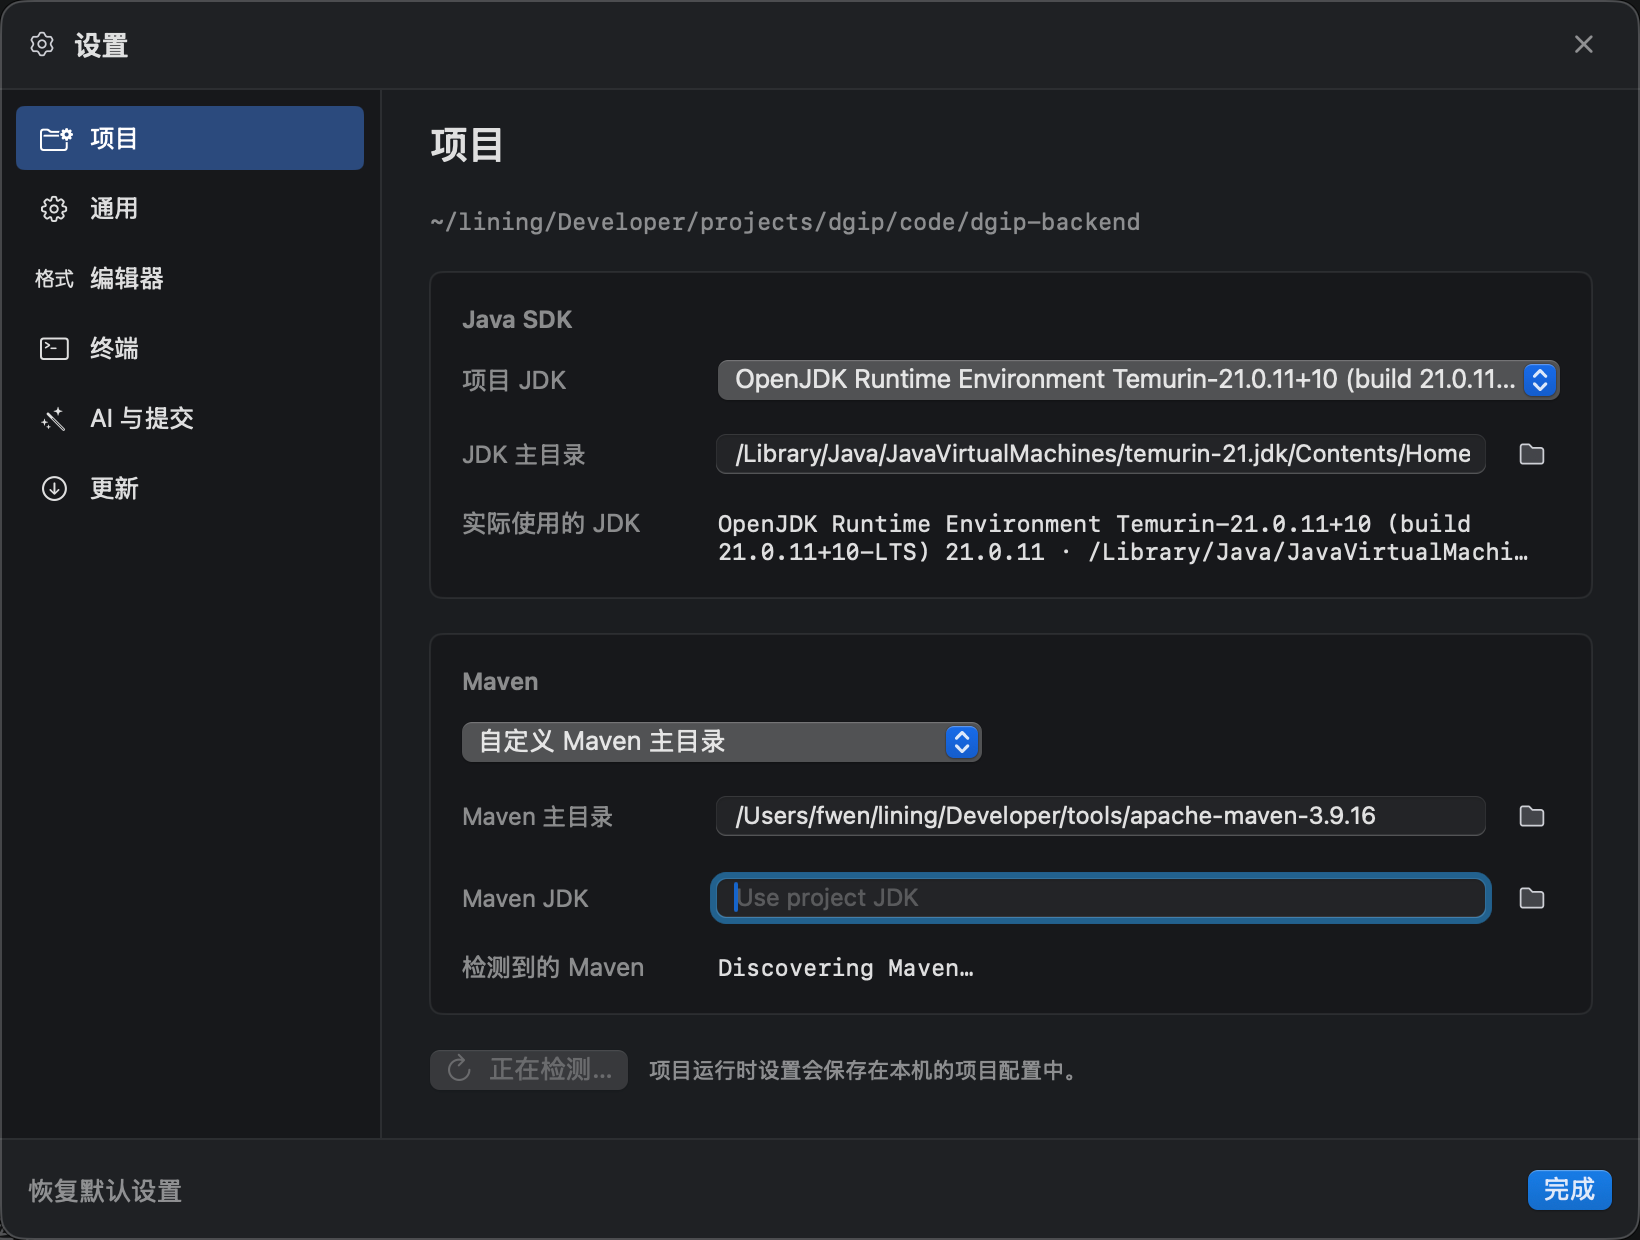Open the 终端 settings section
Image resolution: width=1640 pixels, height=1240 pixels.
pos(190,348)
